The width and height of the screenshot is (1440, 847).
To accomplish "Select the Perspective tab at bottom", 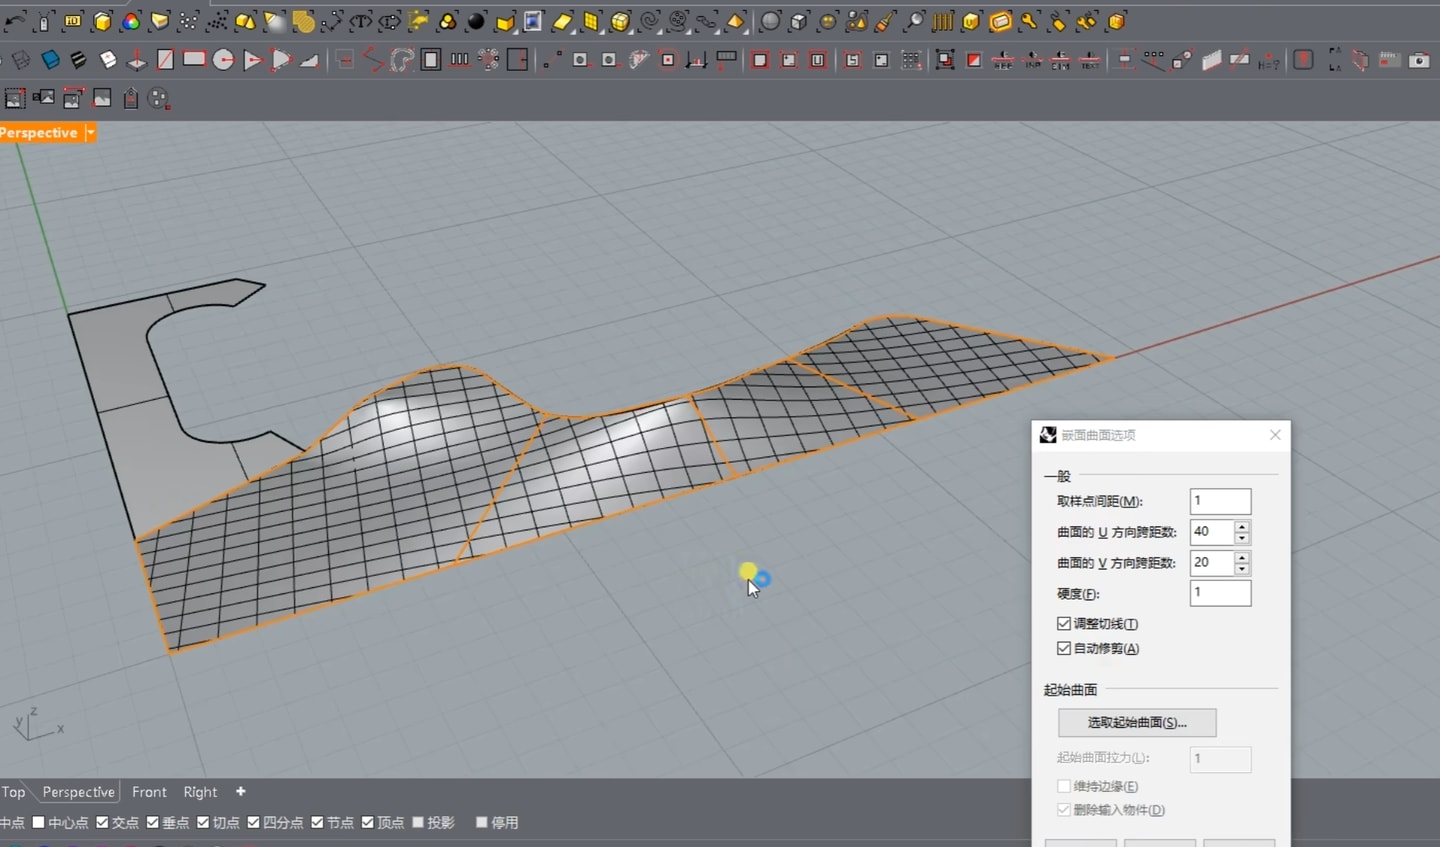I will 78,792.
